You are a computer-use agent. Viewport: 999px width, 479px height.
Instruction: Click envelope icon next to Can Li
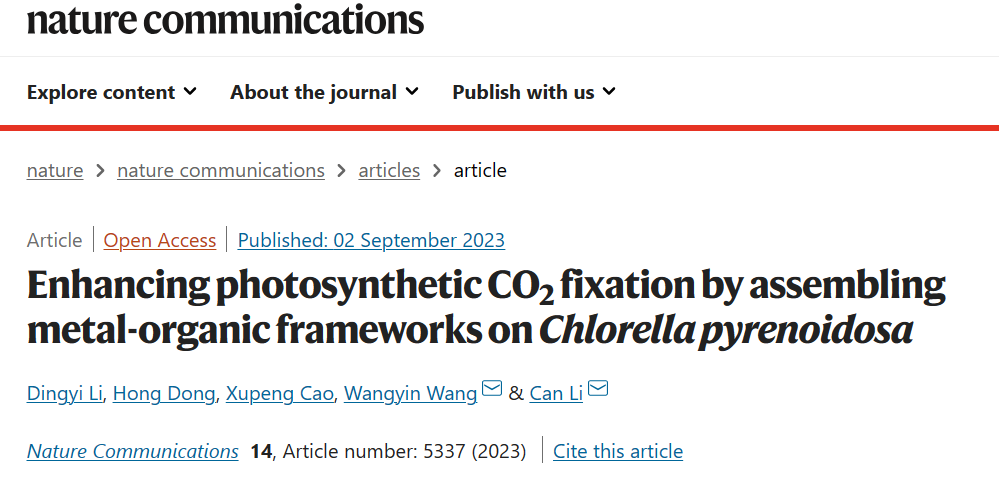(x=598, y=388)
